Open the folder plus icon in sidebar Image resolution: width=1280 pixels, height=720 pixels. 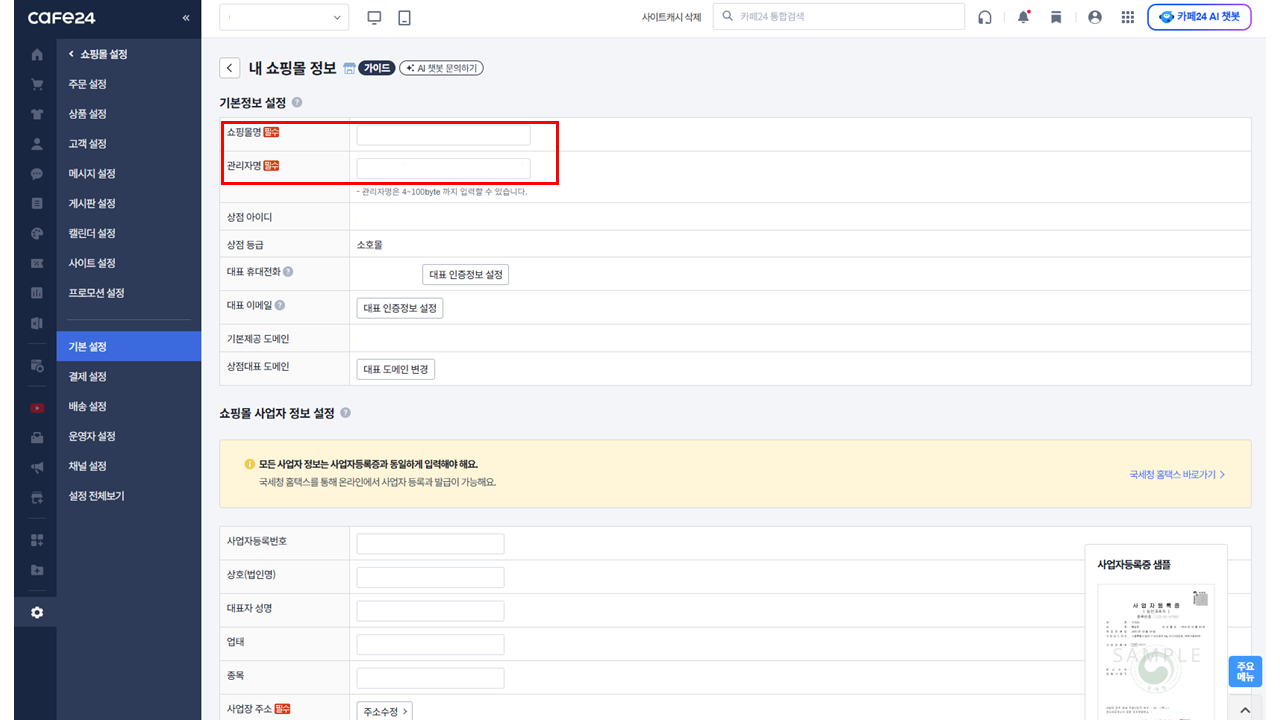[37, 570]
